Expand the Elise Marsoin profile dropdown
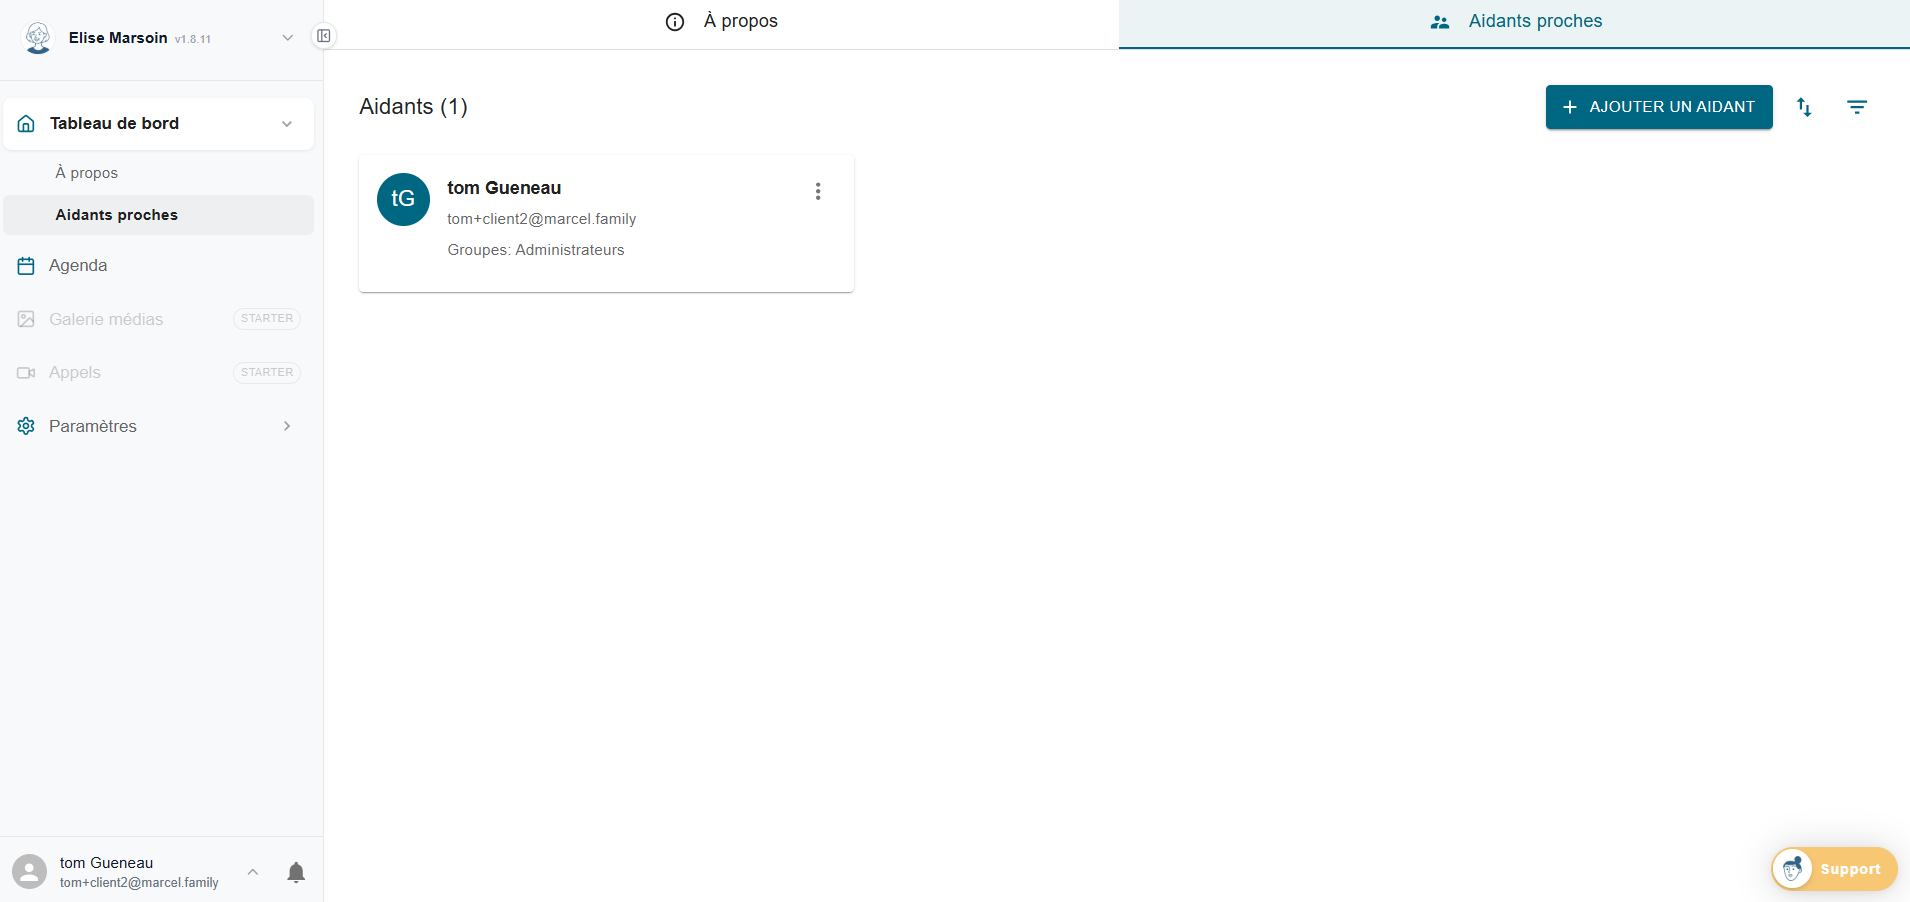 (287, 38)
